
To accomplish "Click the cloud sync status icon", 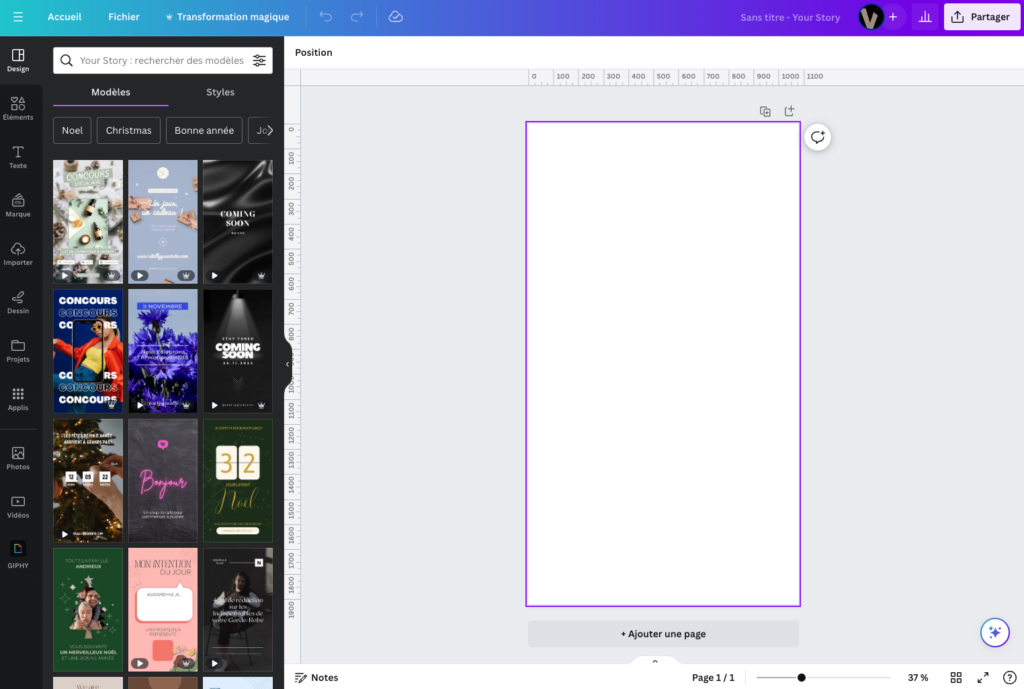I will tap(395, 16).
